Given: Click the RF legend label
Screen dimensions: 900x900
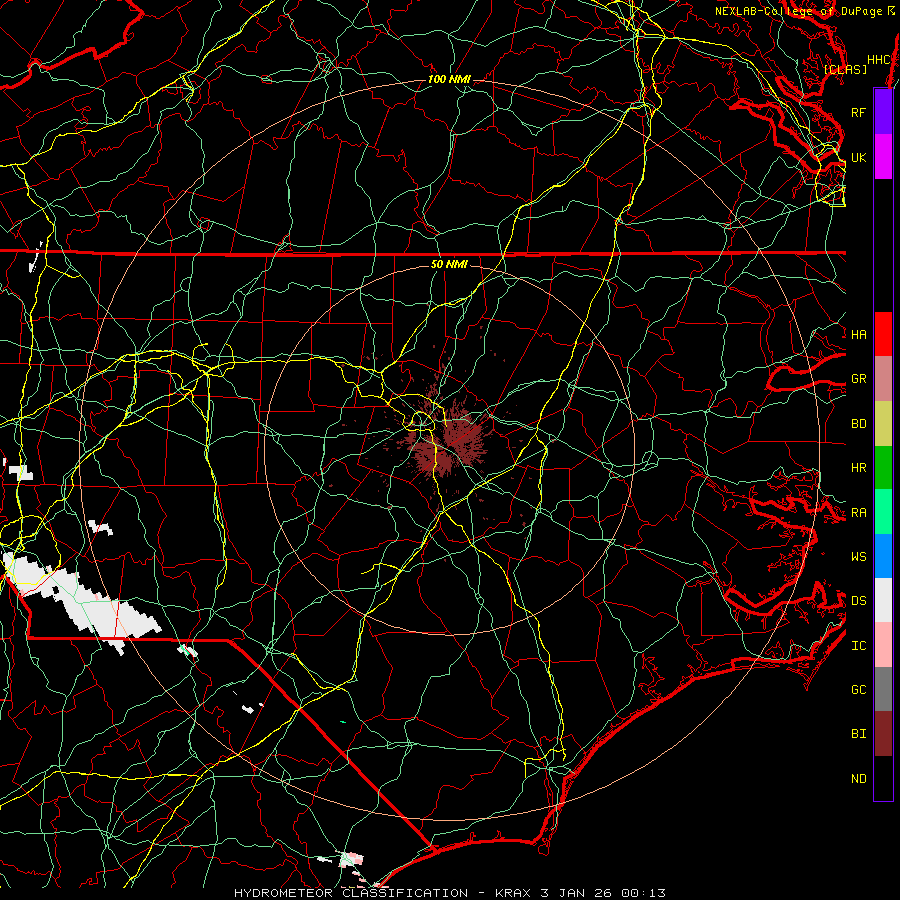Looking at the screenshot, I should pos(858,112).
